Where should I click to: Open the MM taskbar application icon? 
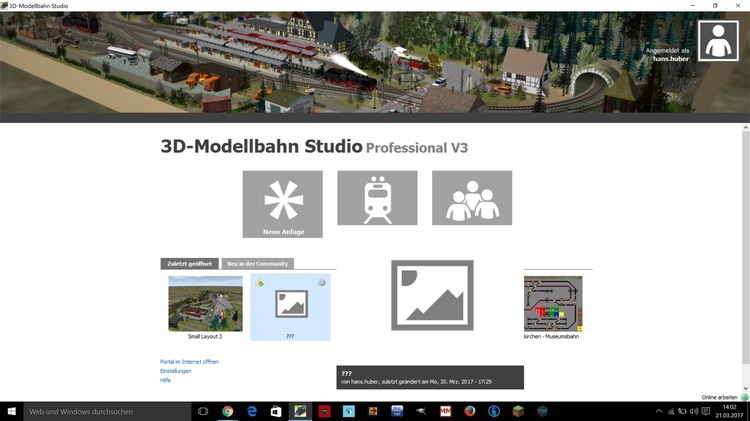(445, 411)
